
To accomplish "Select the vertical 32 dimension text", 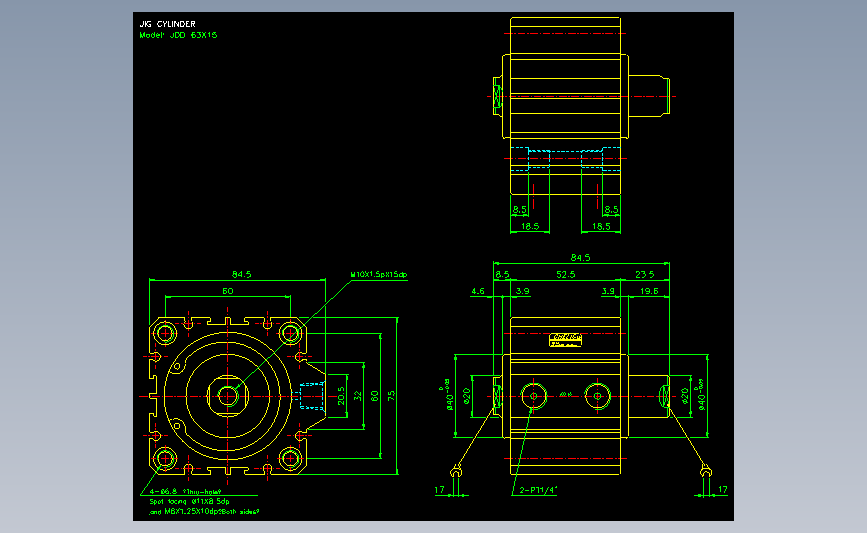I will (358, 396).
